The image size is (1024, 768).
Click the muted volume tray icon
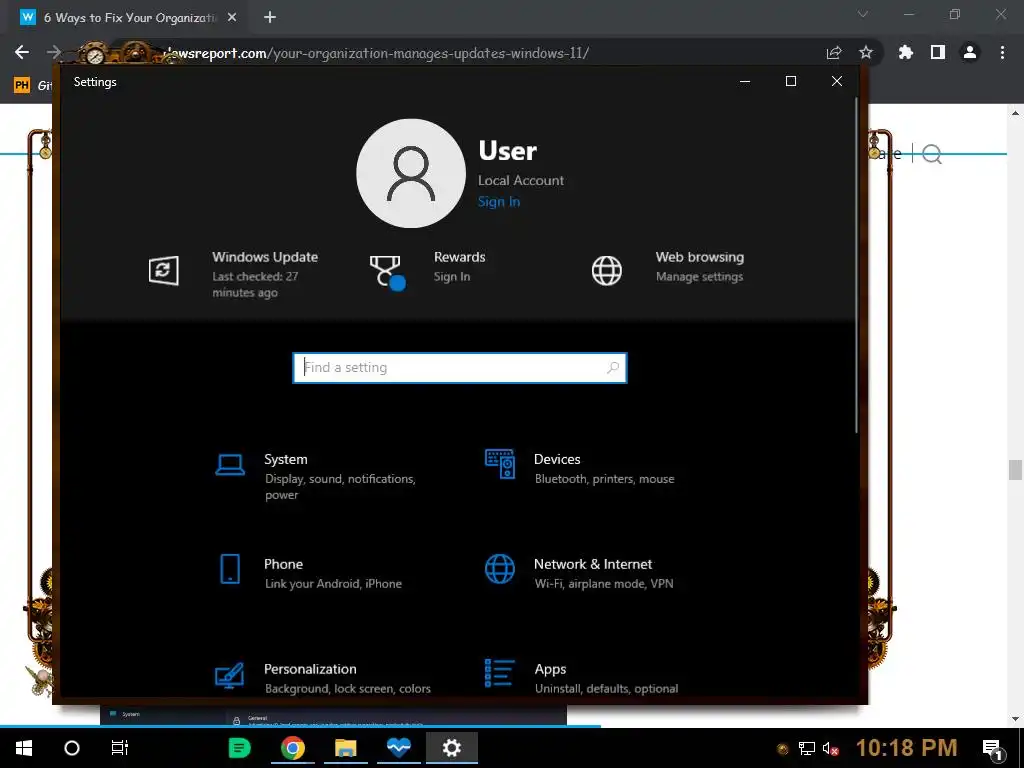[x=830, y=748]
